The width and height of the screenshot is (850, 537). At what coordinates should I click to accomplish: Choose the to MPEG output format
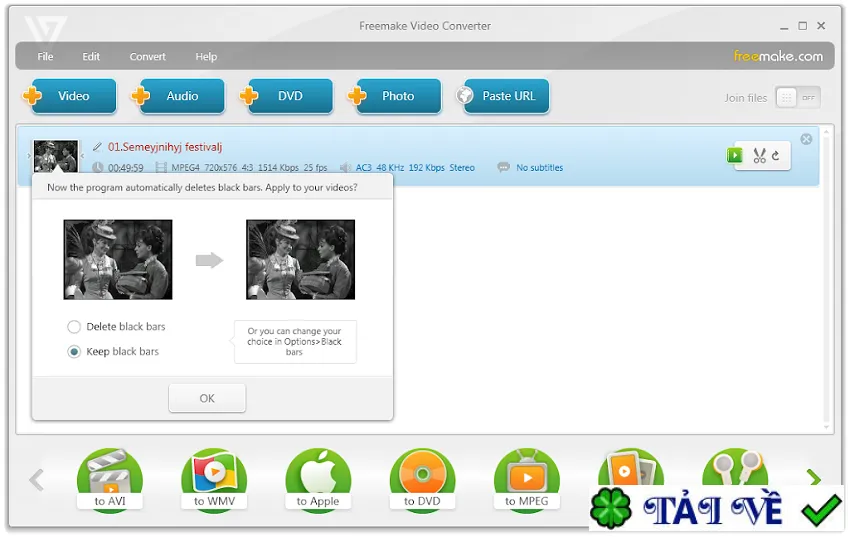coord(527,481)
